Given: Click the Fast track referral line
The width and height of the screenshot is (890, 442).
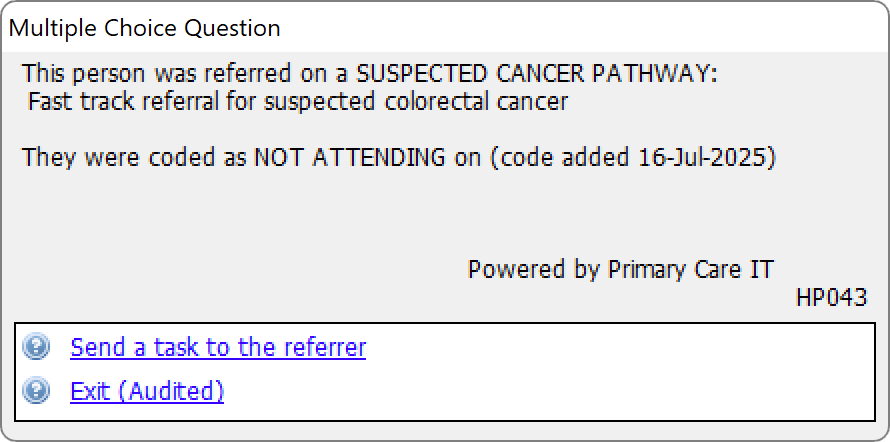Looking at the screenshot, I should (298, 102).
